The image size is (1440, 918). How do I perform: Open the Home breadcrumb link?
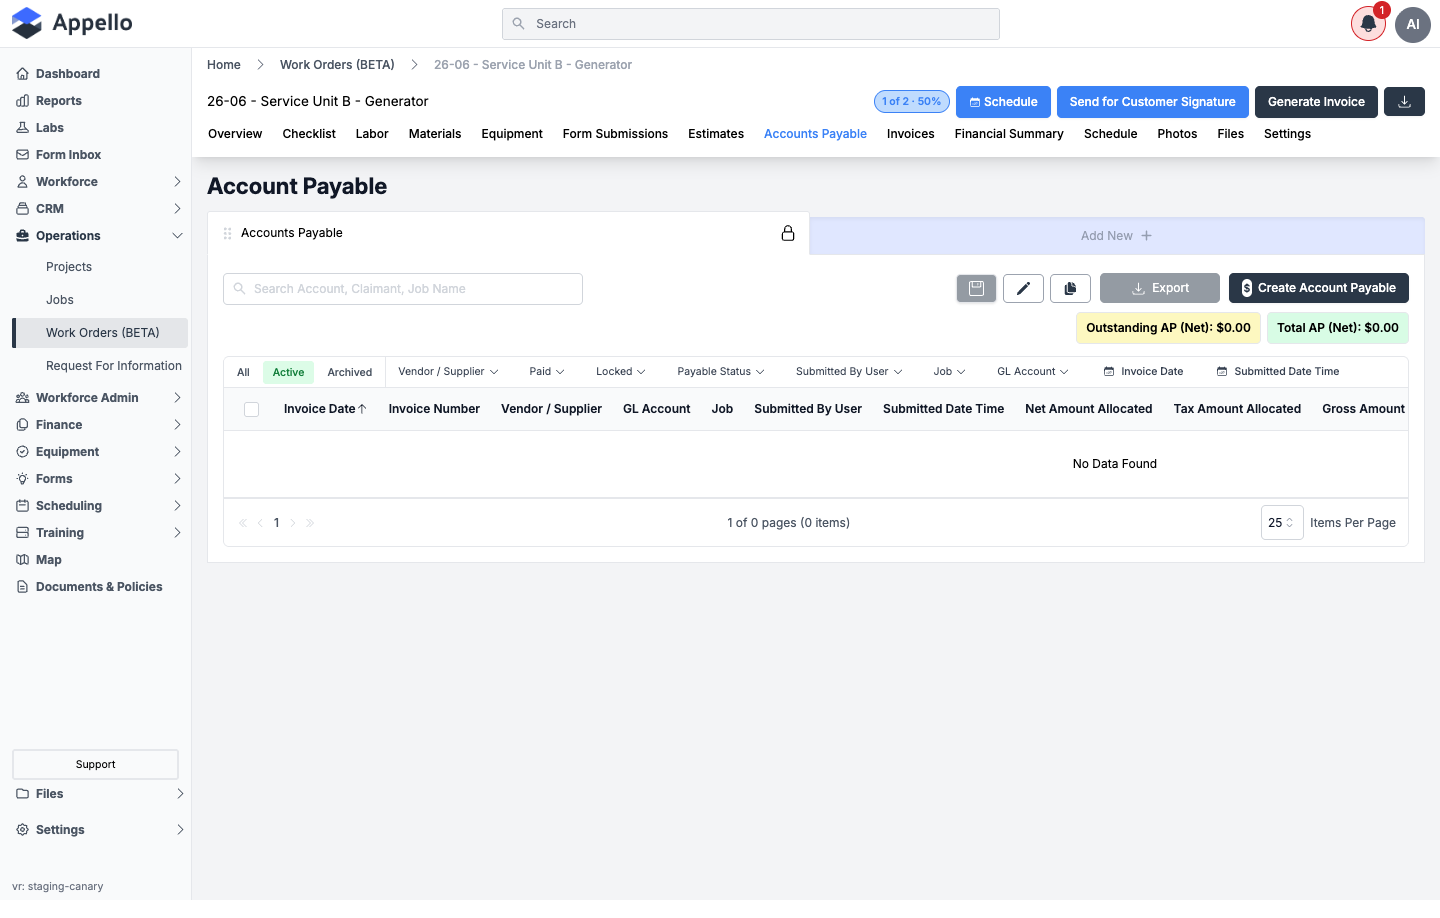224,65
